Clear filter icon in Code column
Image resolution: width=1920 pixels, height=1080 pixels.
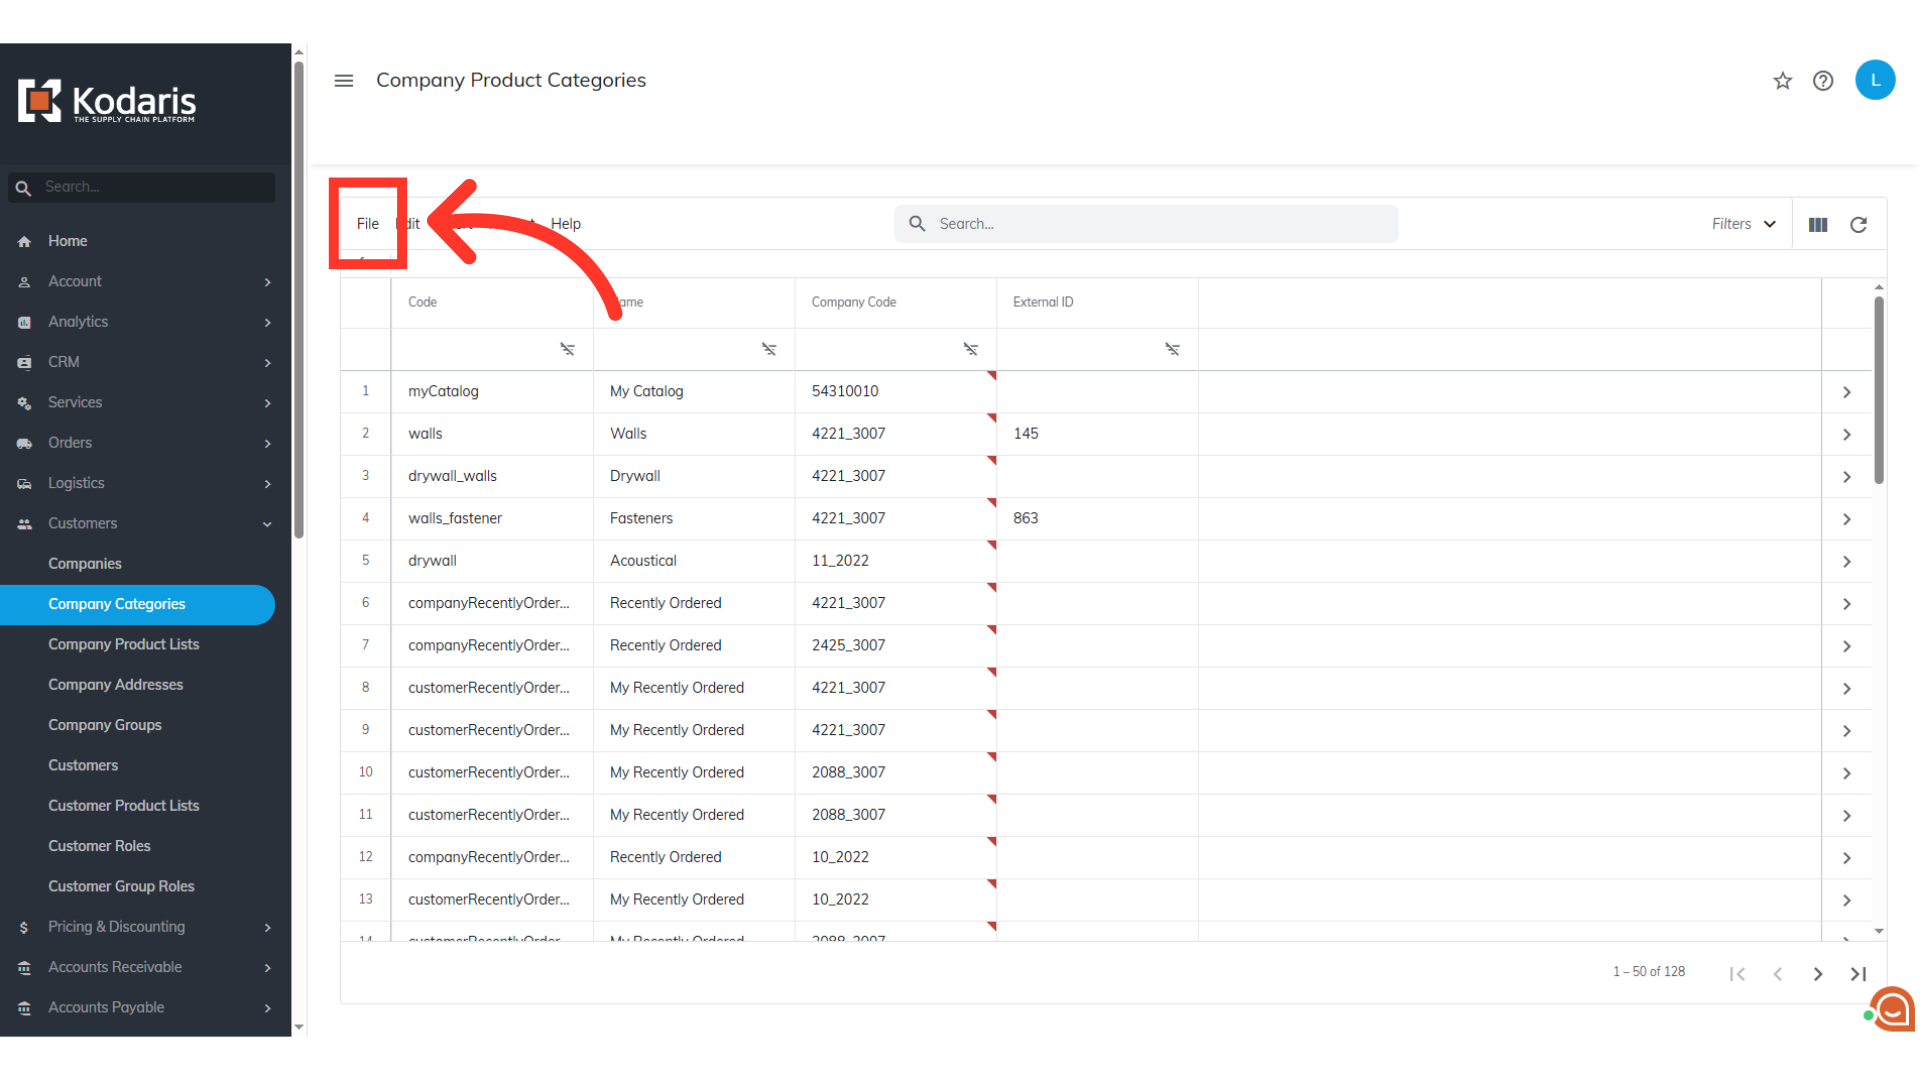(567, 349)
